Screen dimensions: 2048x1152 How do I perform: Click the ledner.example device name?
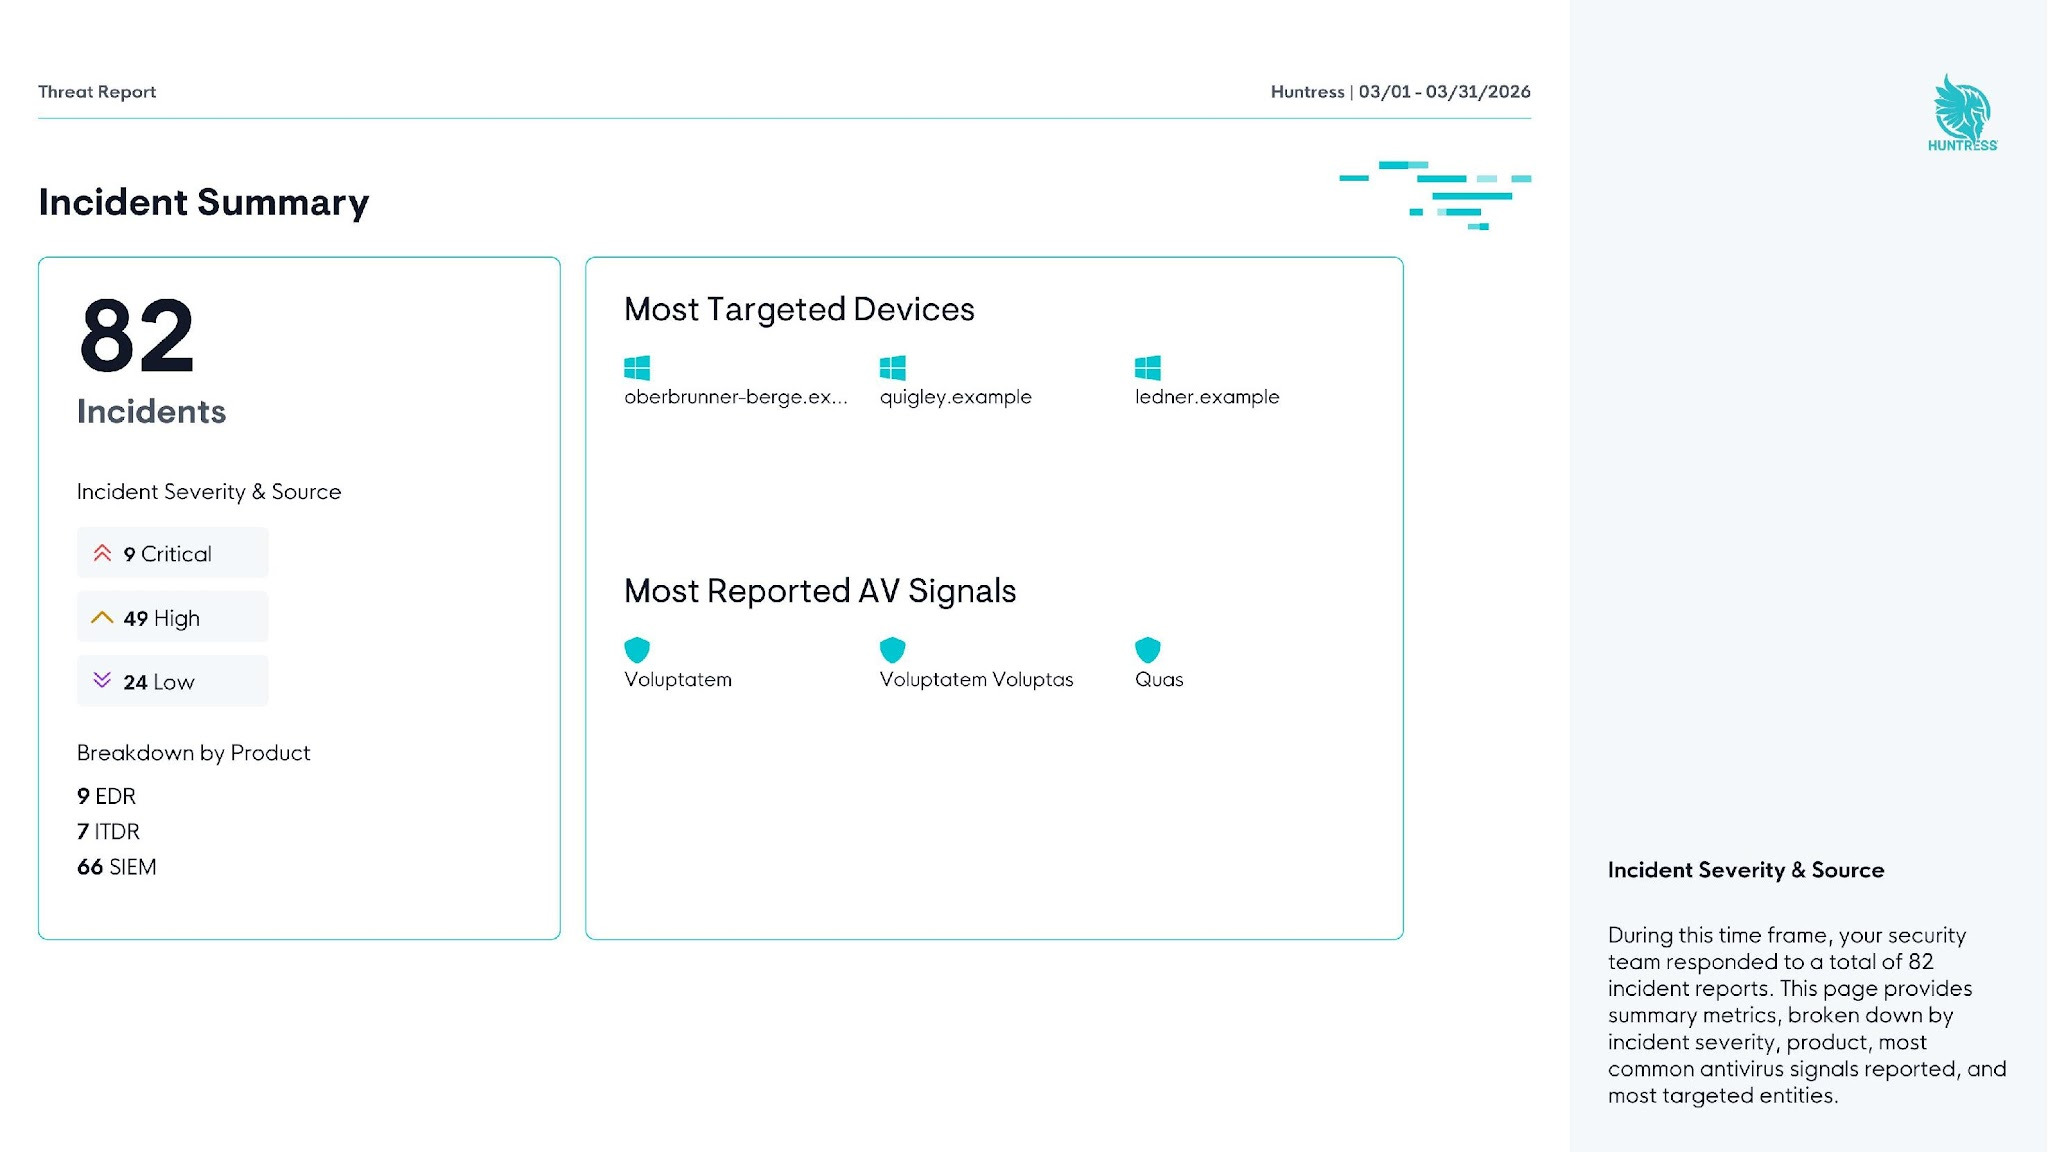[1207, 397]
